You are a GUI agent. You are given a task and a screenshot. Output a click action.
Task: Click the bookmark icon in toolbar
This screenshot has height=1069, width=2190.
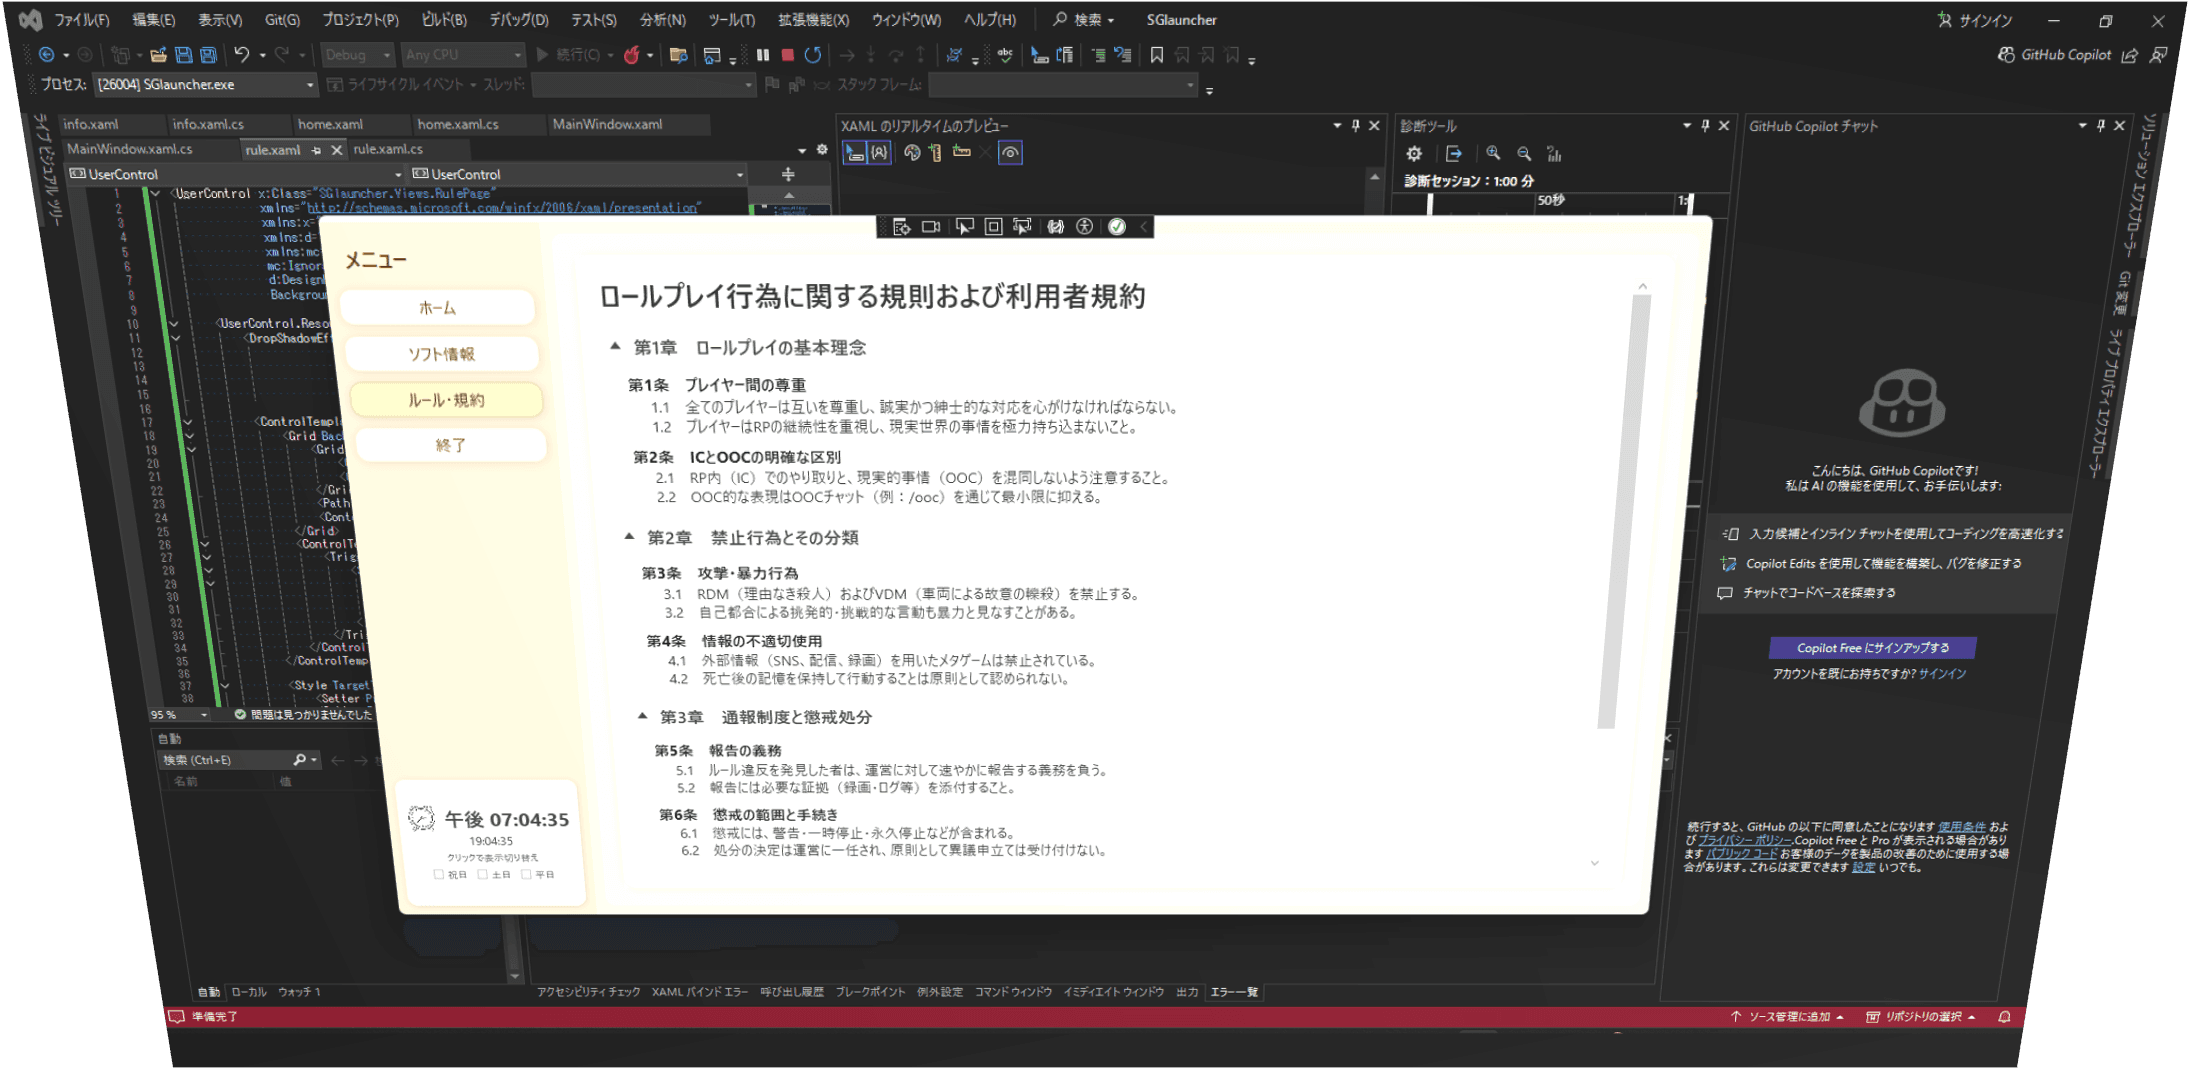(x=1157, y=55)
